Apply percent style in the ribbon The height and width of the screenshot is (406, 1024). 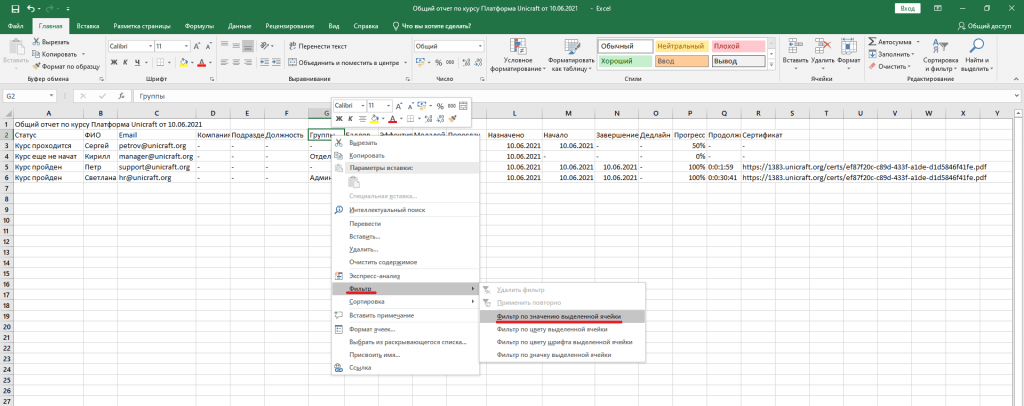pos(438,63)
